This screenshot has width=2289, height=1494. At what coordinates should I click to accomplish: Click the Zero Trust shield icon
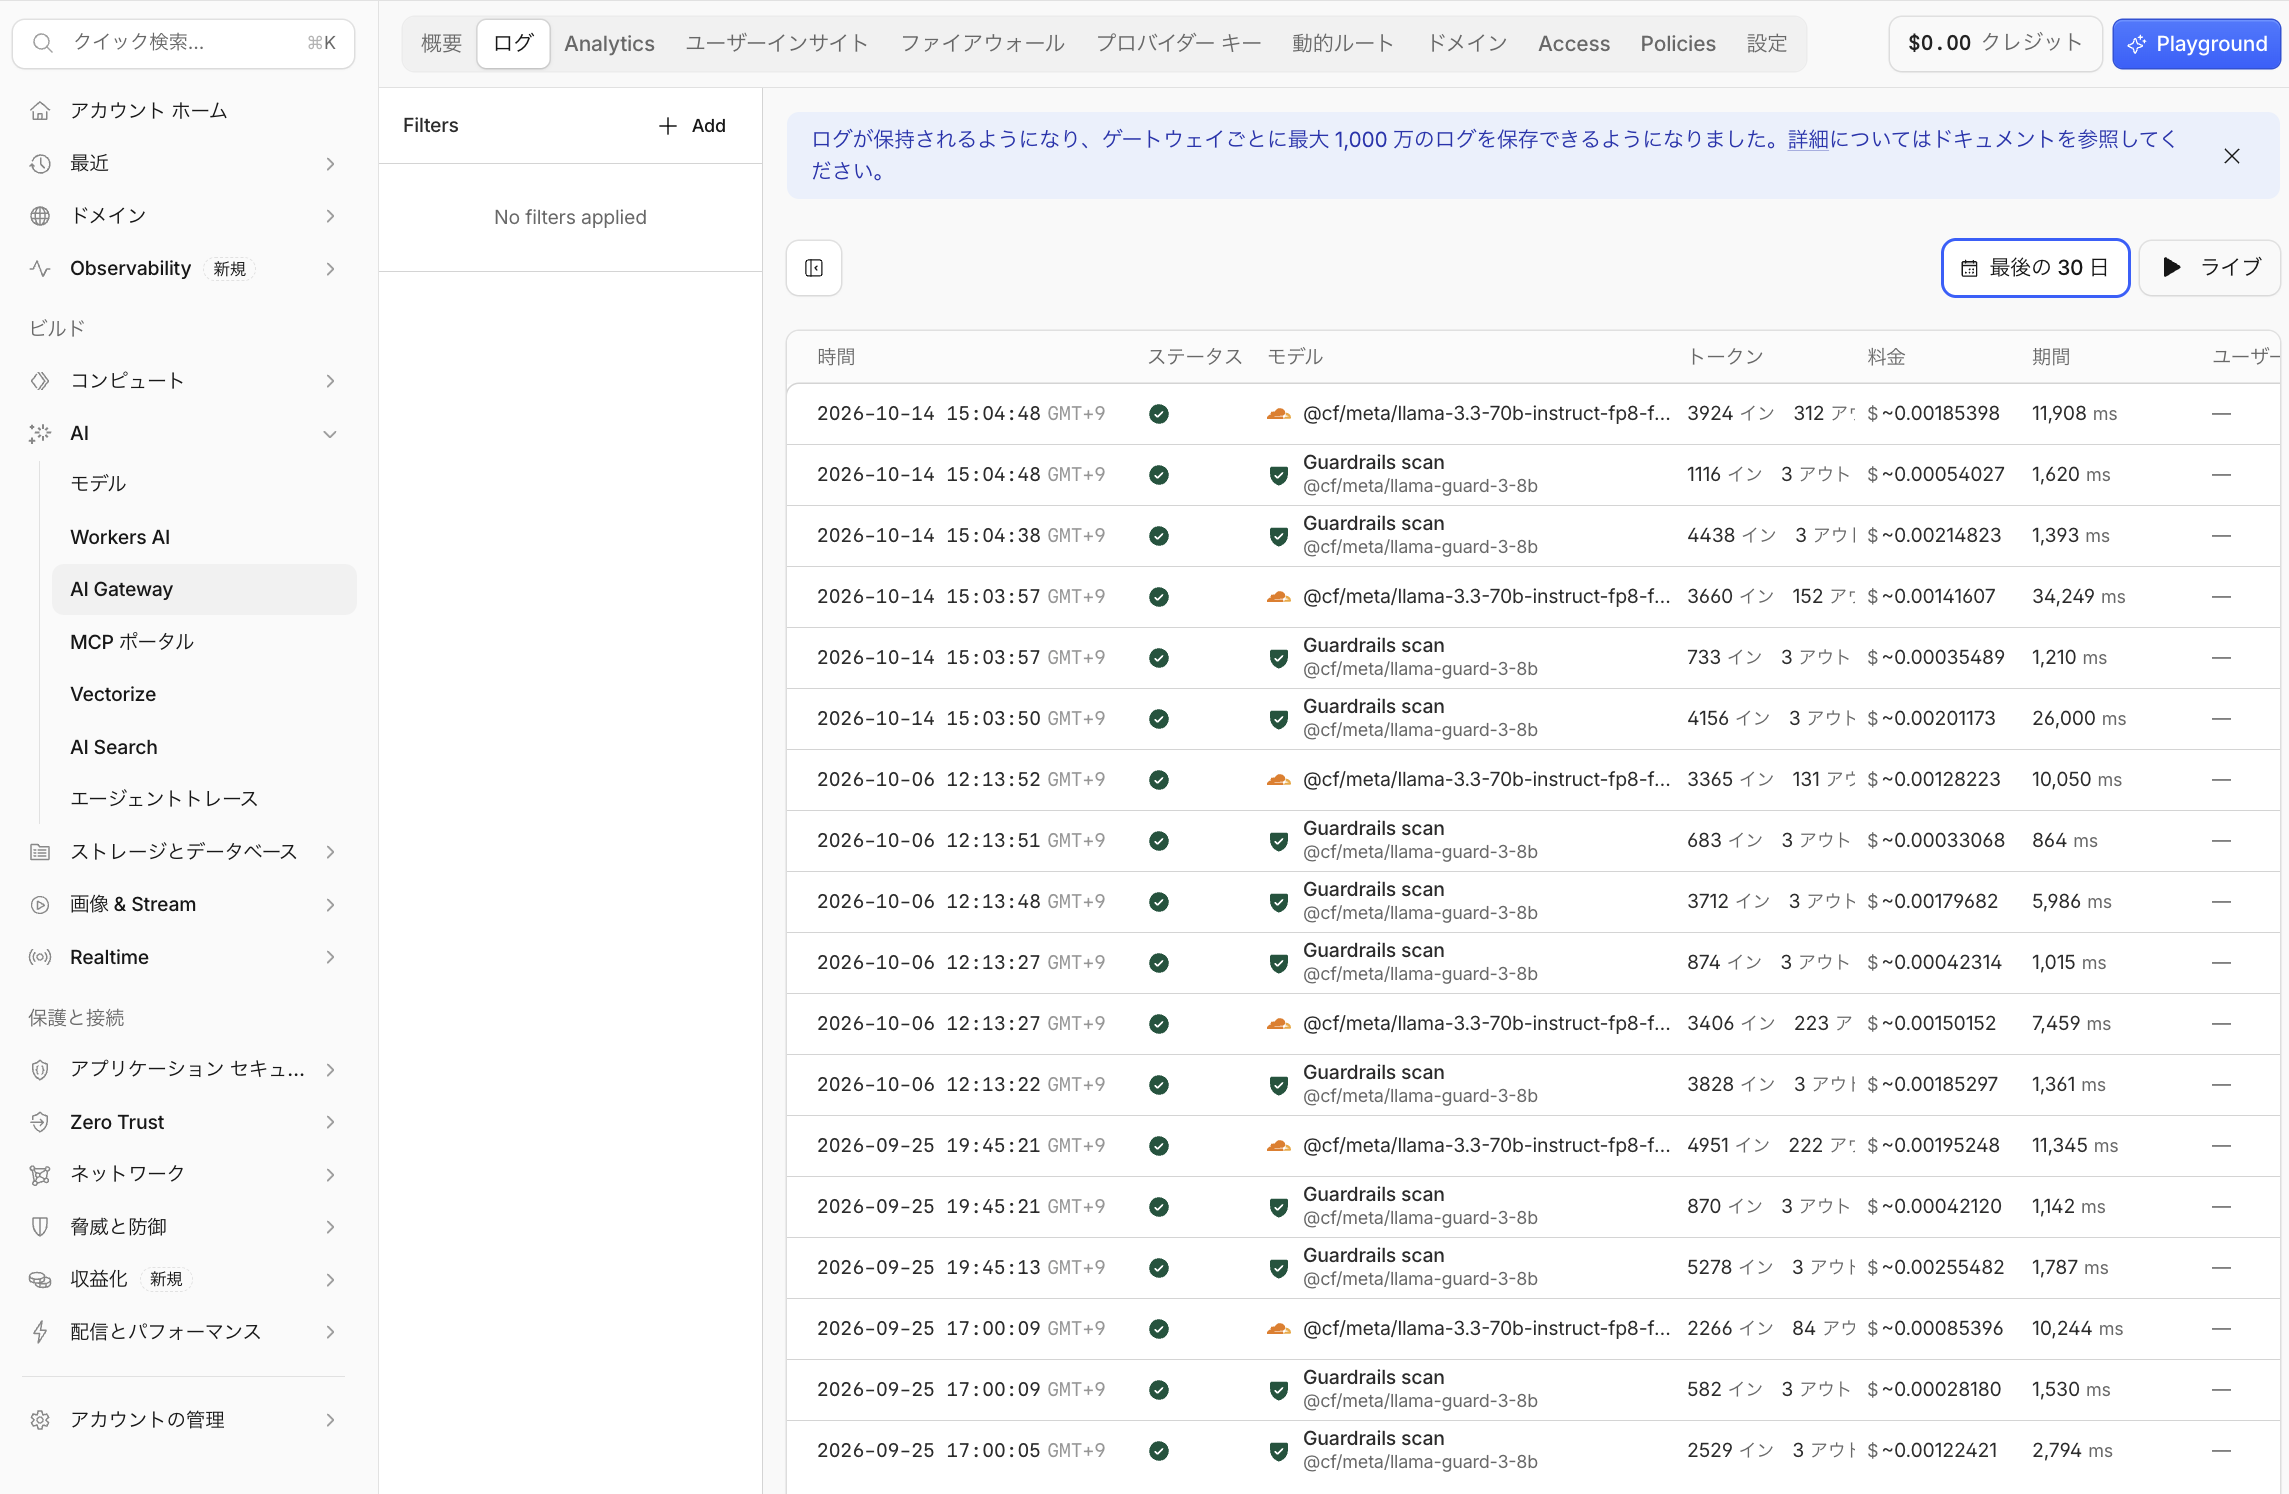coord(40,1122)
